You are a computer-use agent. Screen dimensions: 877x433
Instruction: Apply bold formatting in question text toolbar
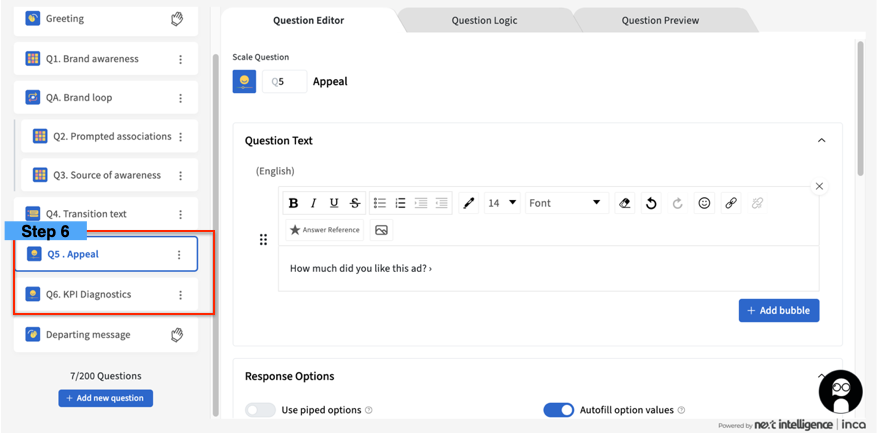[x=293, y=203]
